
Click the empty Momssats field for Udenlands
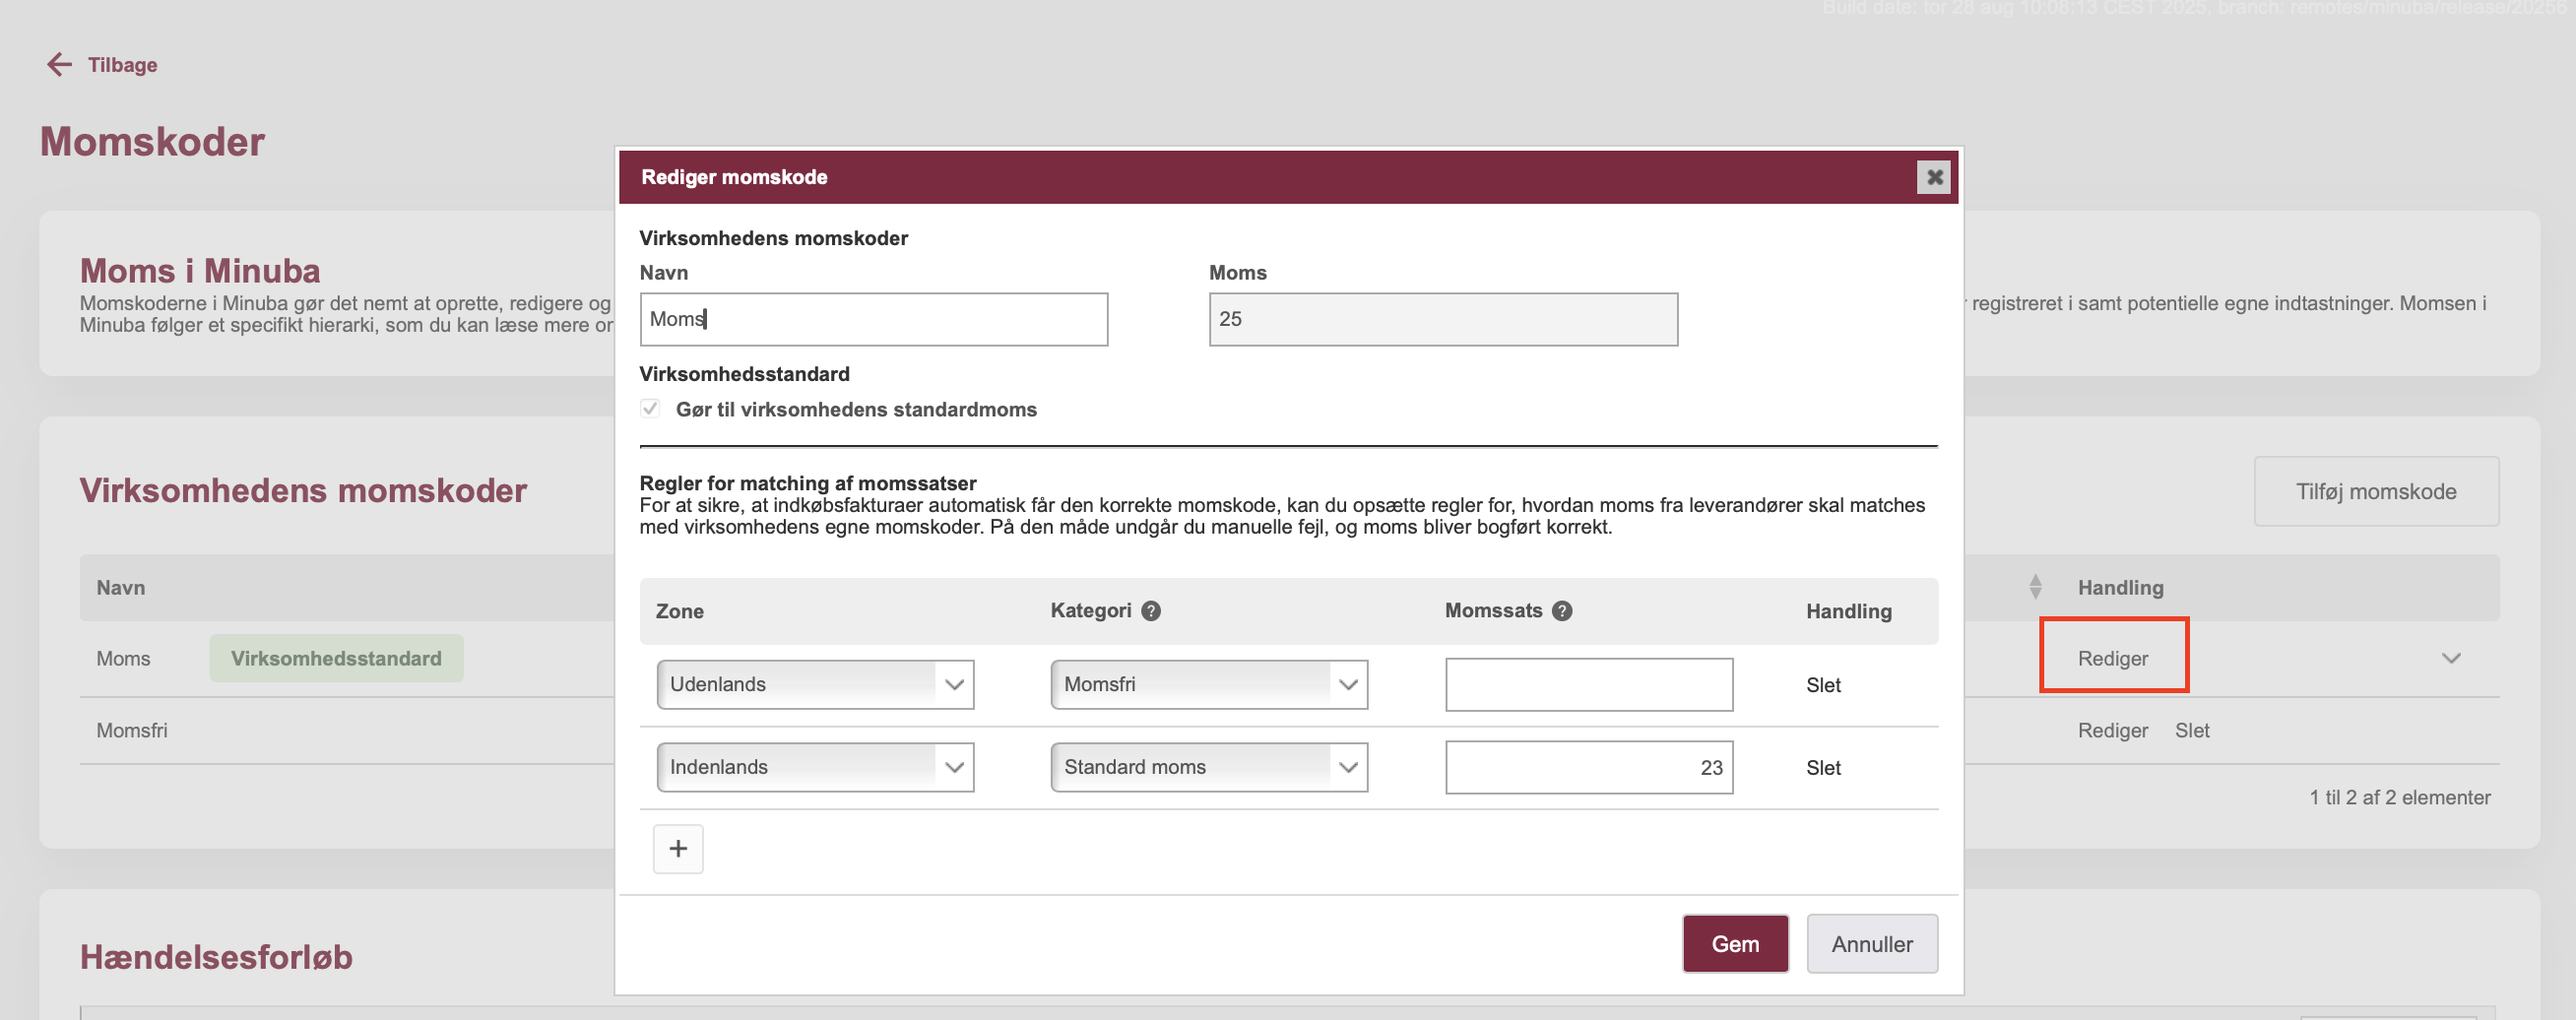1589,685
